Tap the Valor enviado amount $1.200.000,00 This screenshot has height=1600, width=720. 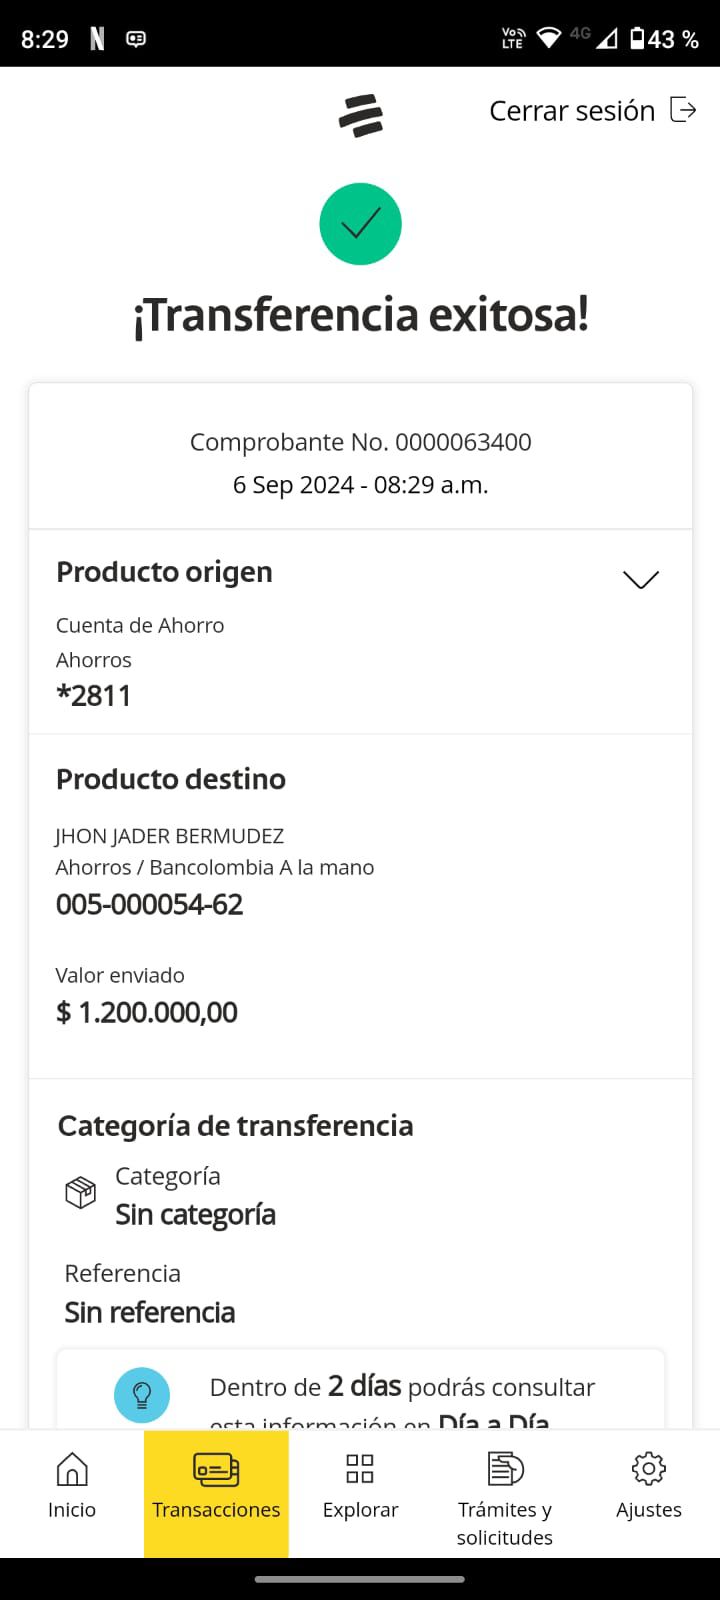click(147, 1012)
